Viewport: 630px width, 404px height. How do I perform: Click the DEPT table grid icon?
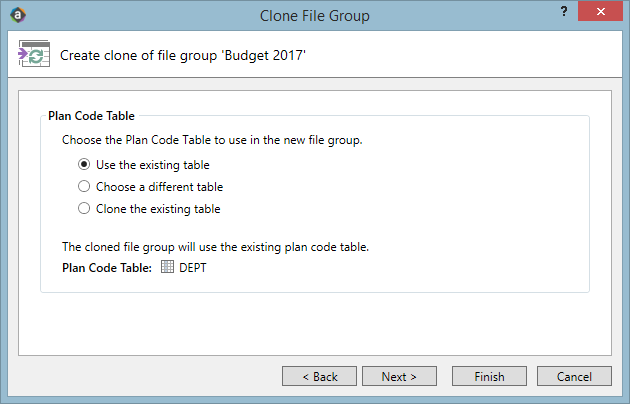(167, 267)
